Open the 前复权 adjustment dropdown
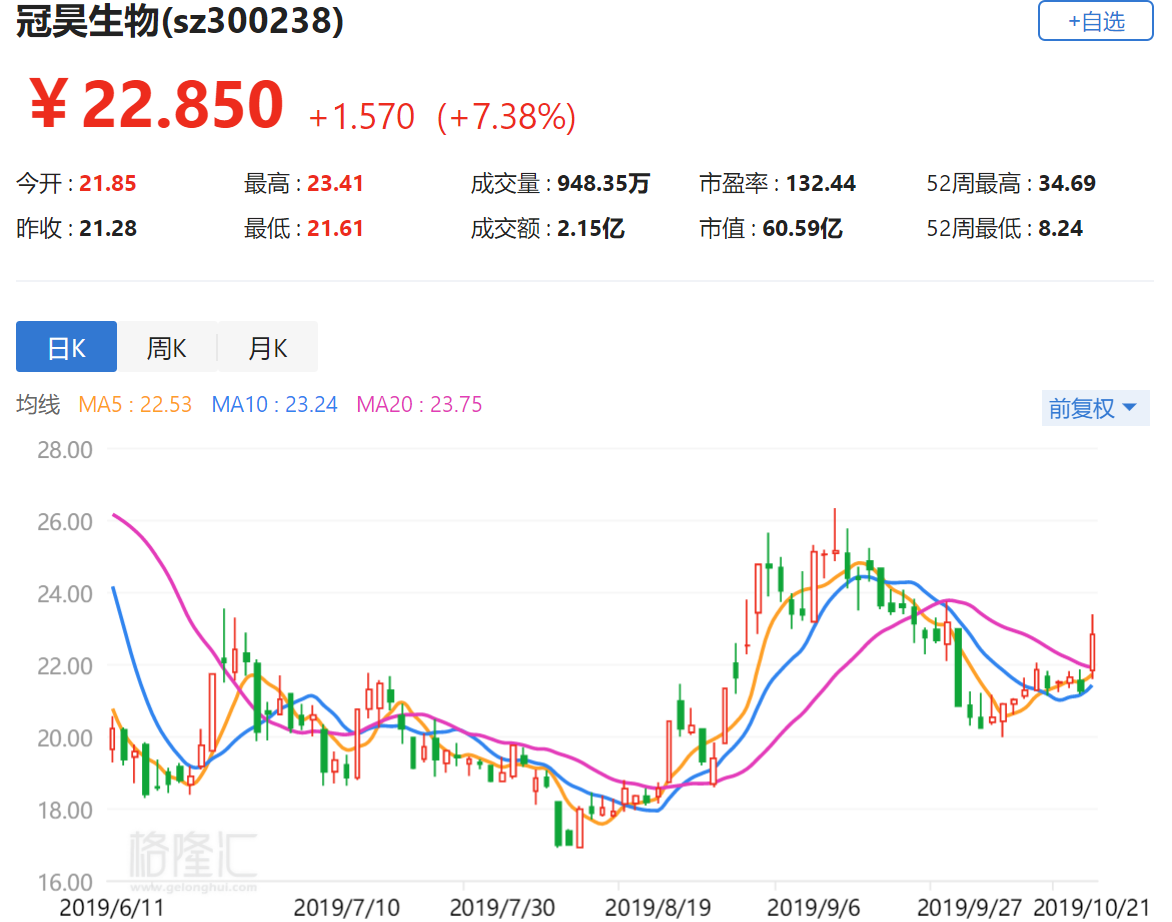The height and width of the screenshot is (922, 1172). tap(1095, 408)
